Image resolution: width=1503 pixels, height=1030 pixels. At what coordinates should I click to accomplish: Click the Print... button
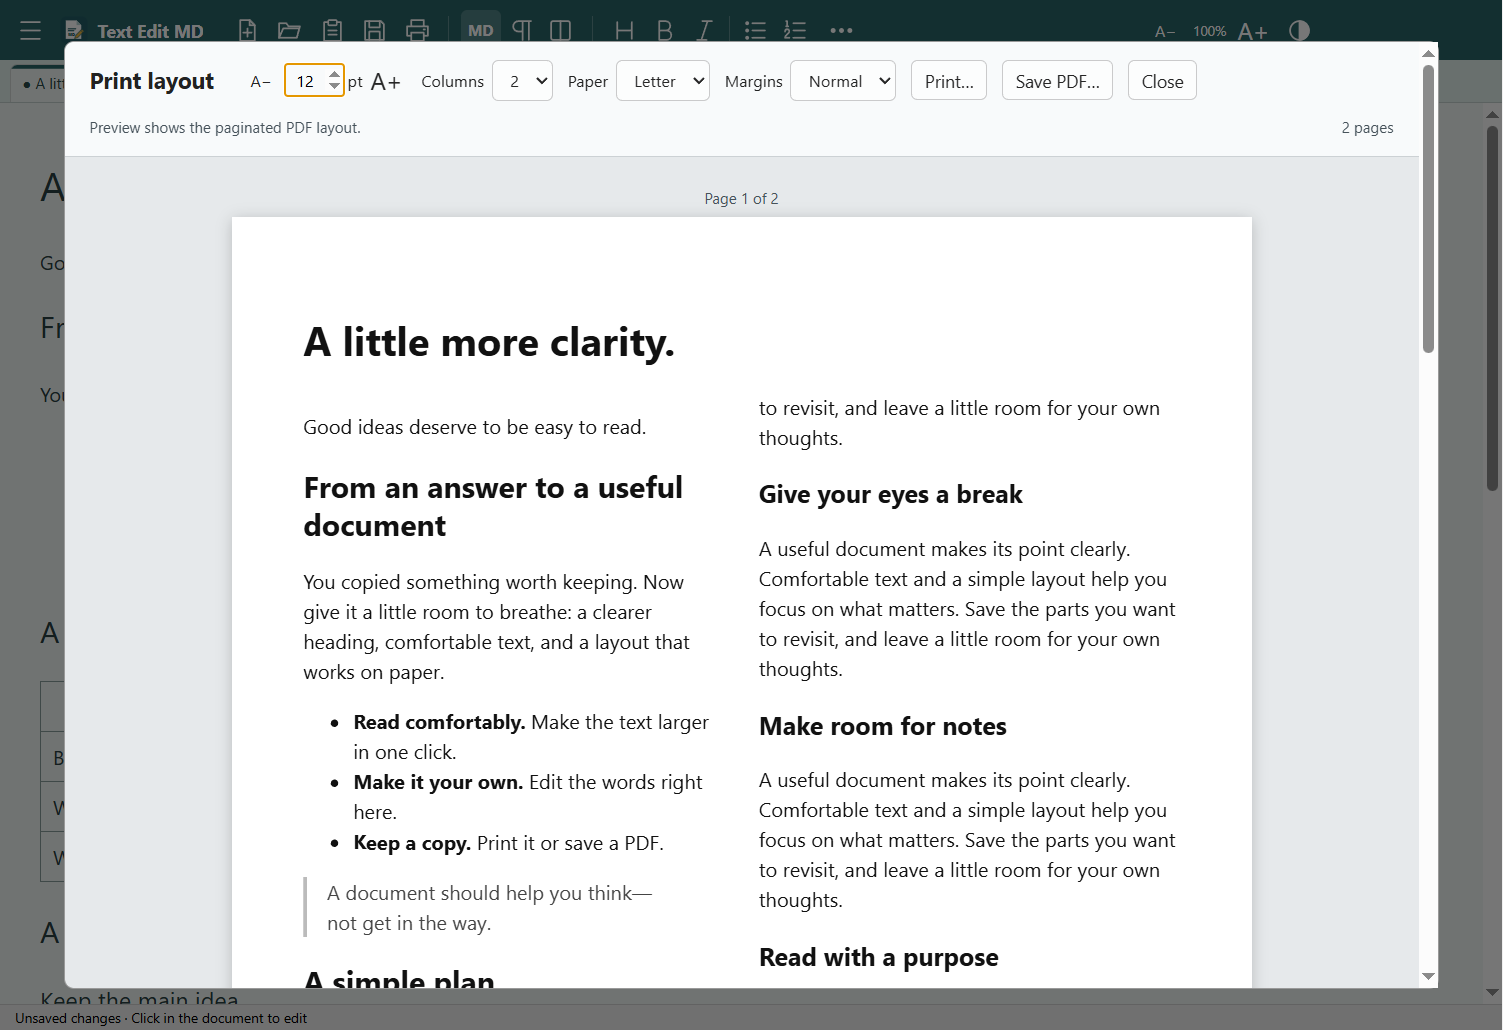tap(949, 81)
